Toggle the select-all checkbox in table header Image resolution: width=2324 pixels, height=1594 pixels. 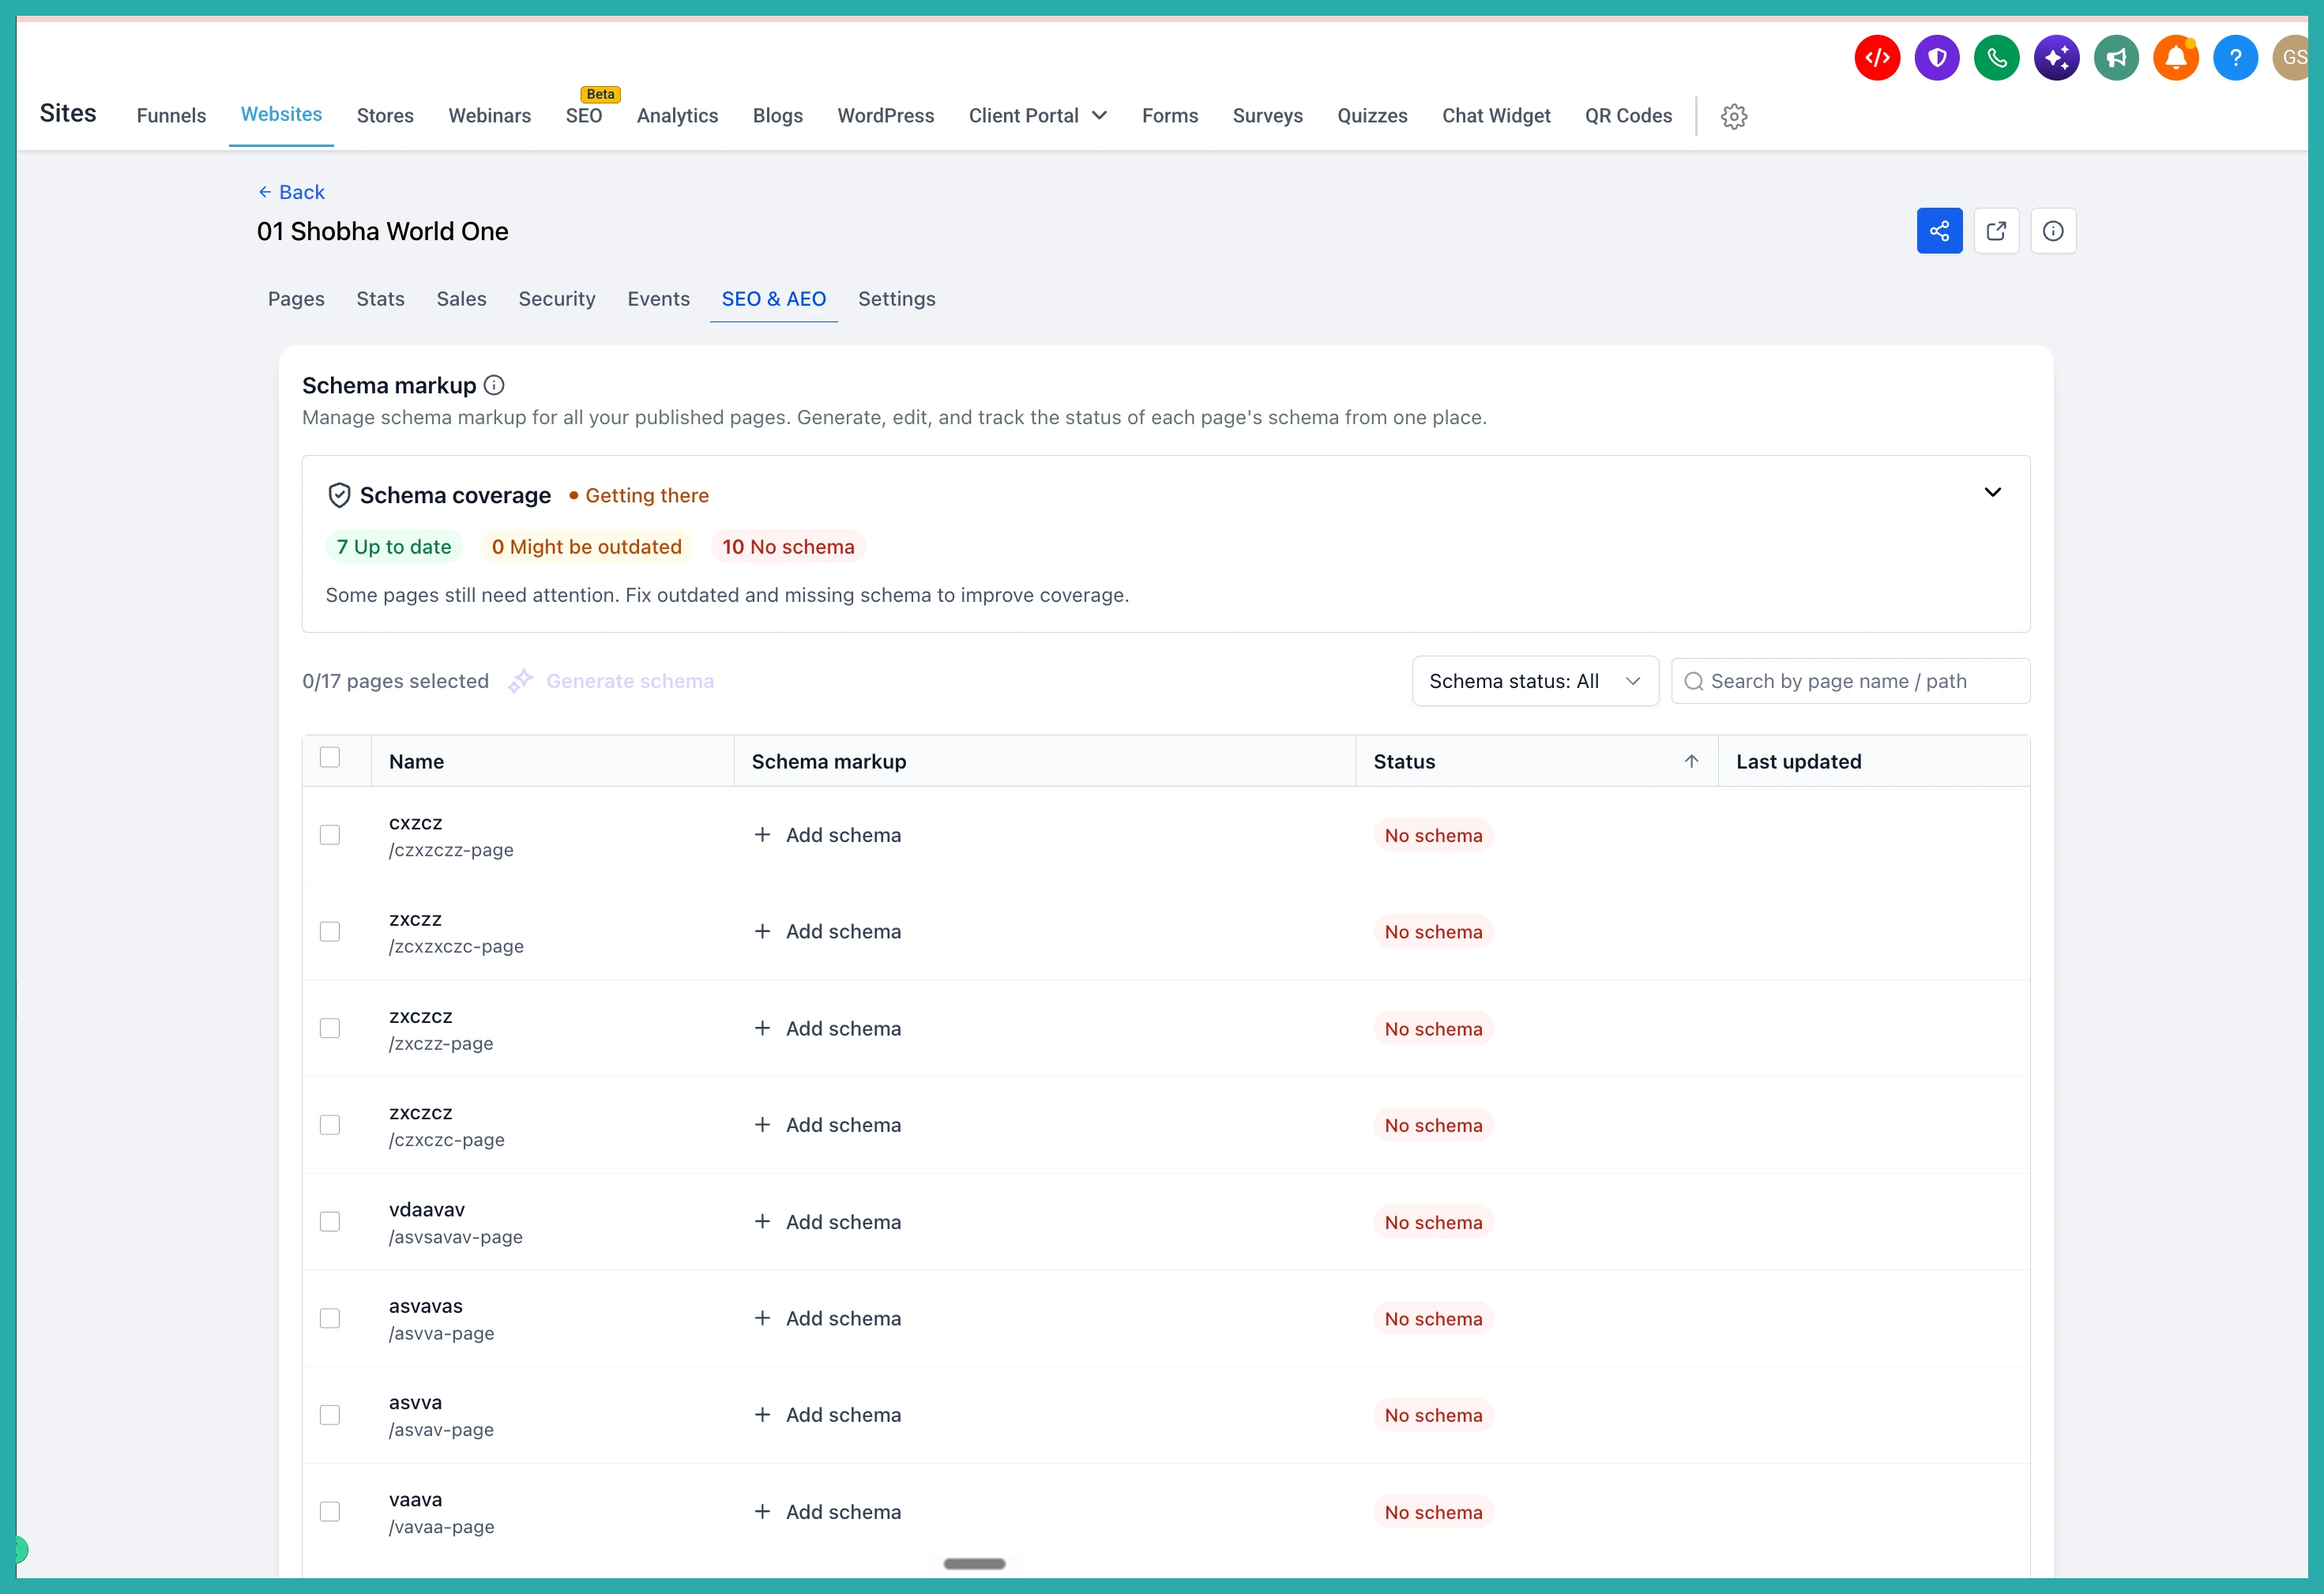[330, 757]
